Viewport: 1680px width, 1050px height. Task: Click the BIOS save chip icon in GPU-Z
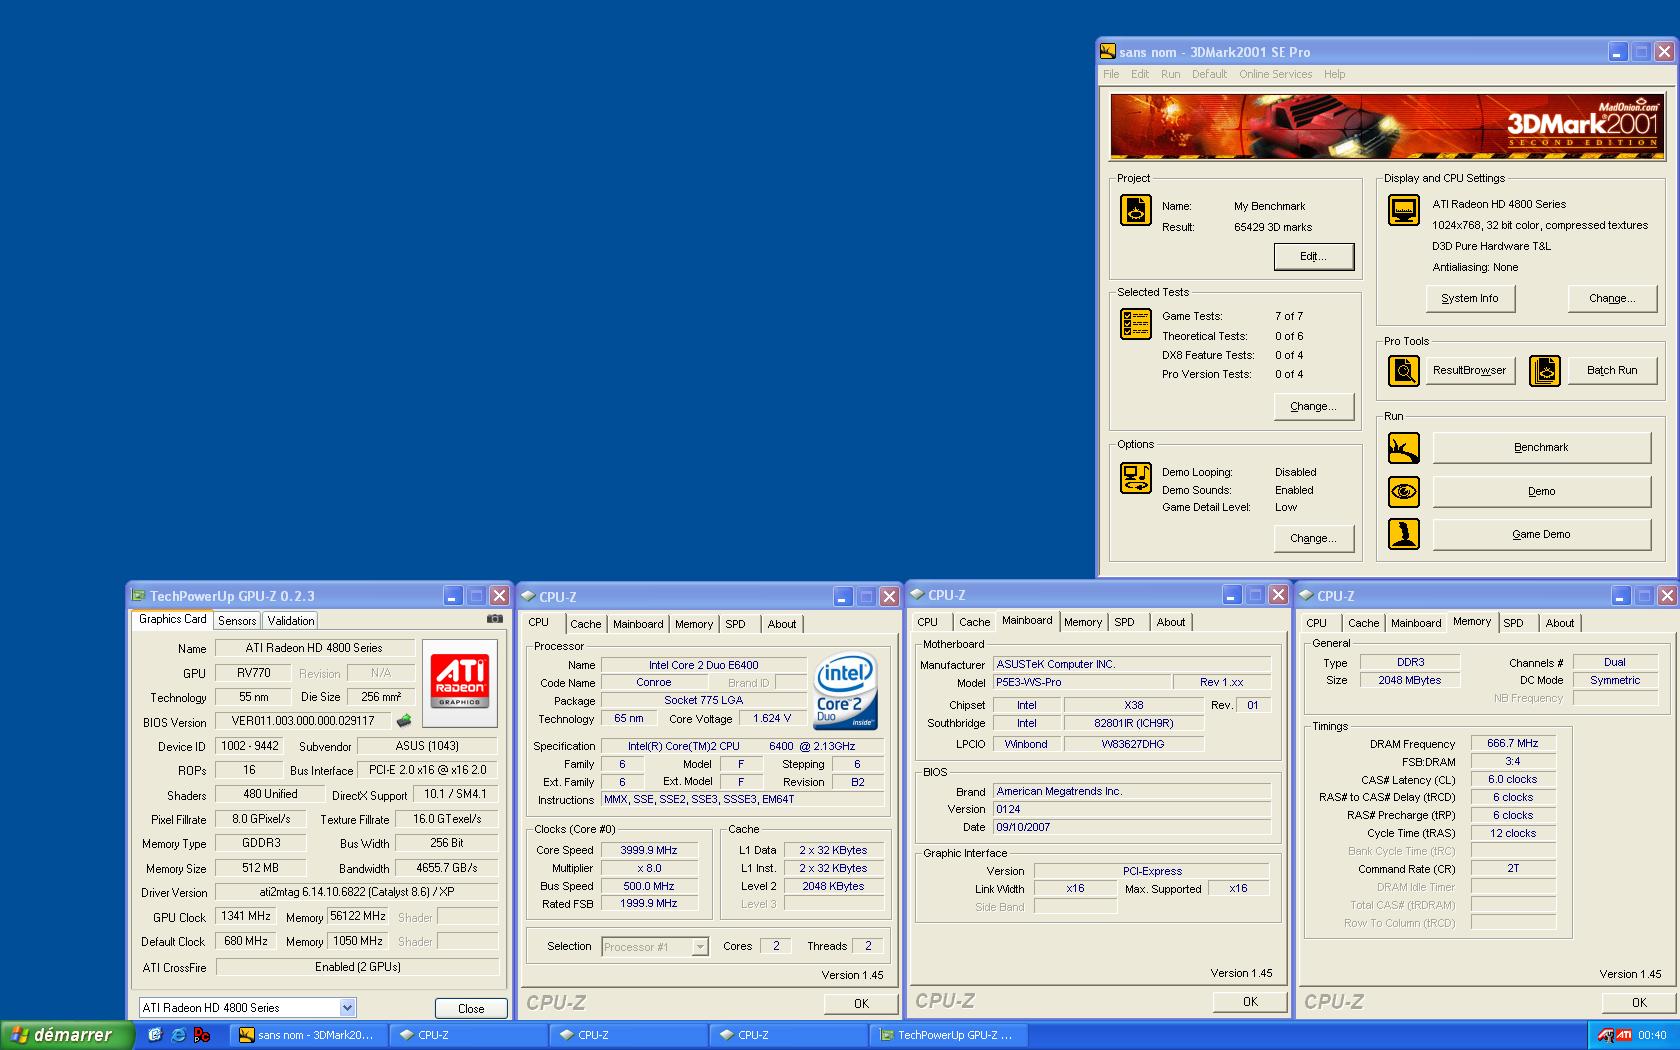(404, 720)
